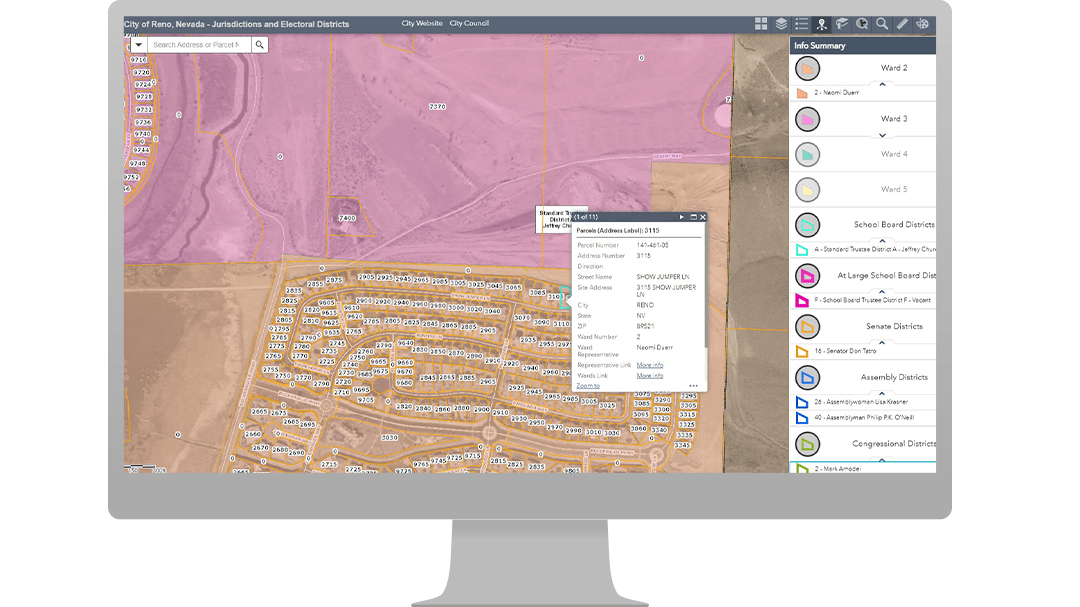1080x607 pixels.
Task: Select the 2 - Naomi Duerr result row
Action: pos(863,92)
